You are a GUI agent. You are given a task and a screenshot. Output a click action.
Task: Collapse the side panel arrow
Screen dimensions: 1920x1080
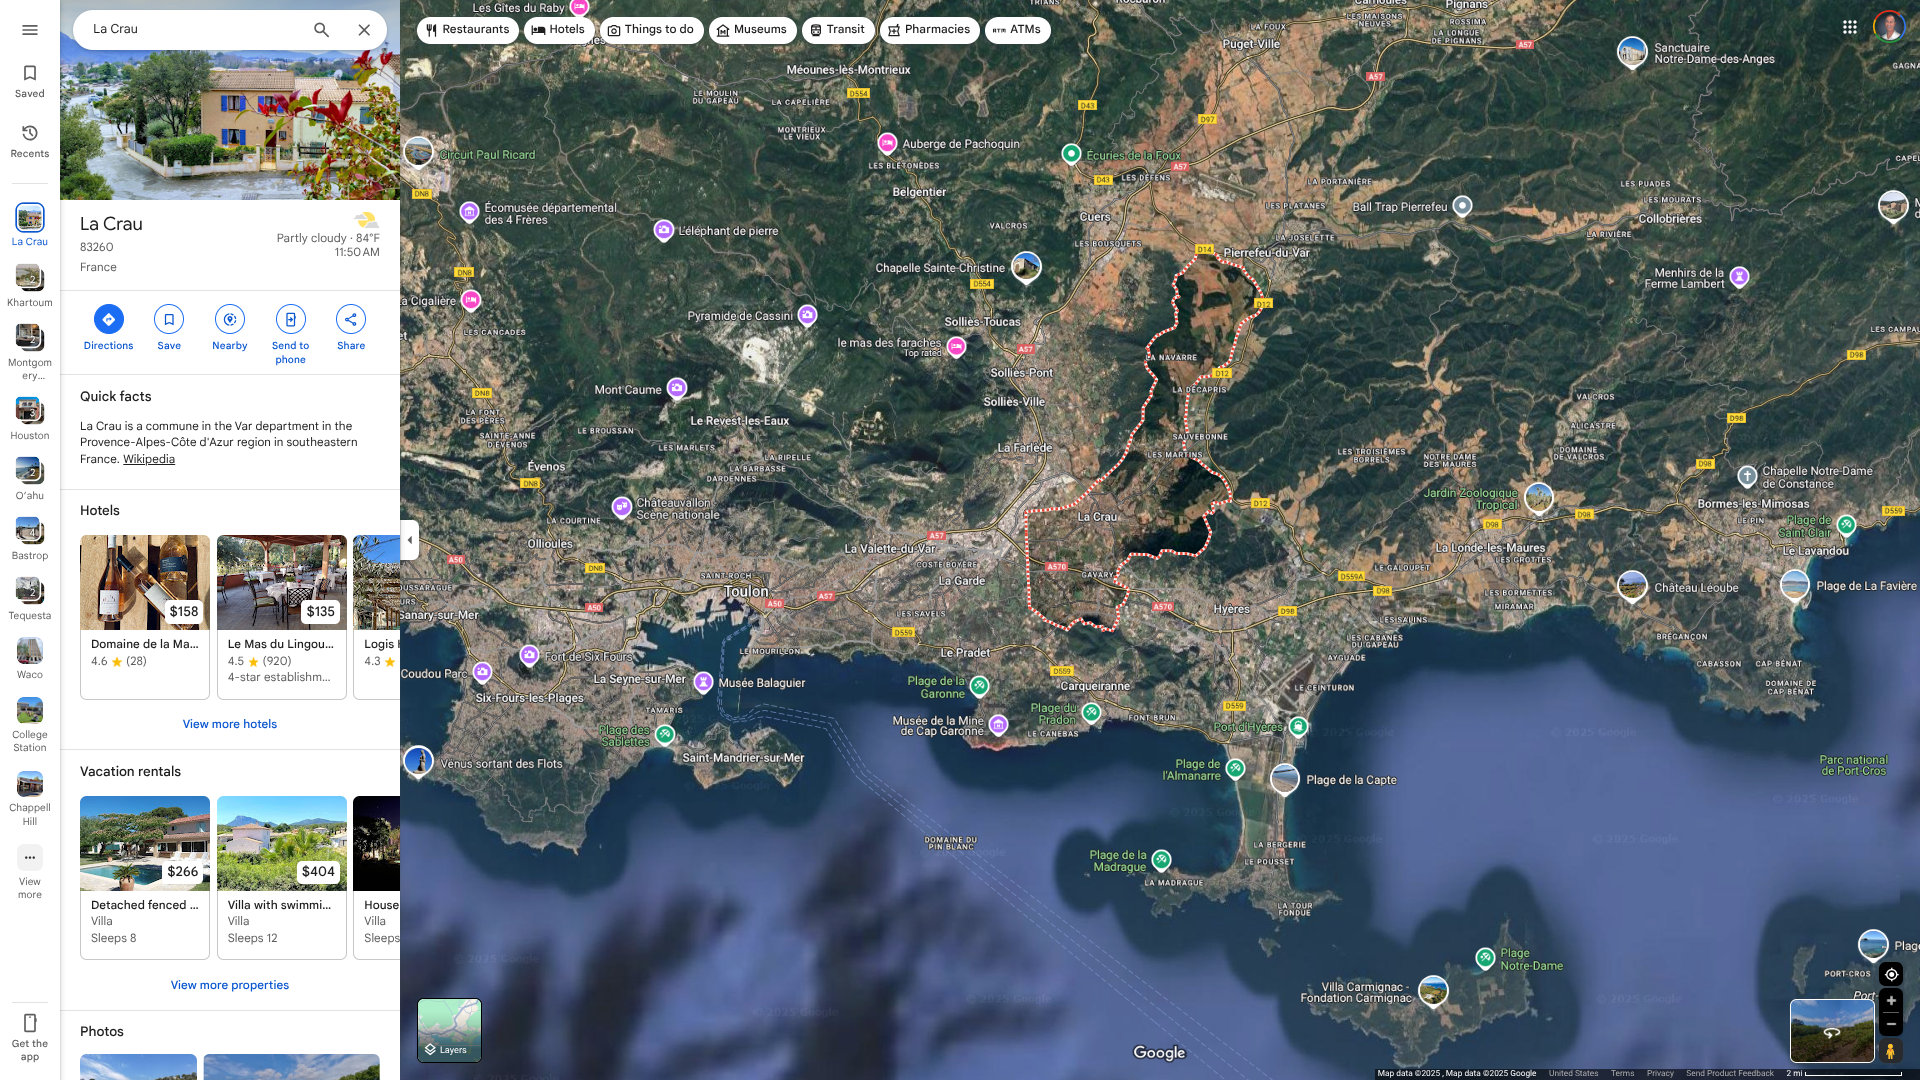point(409,540)
